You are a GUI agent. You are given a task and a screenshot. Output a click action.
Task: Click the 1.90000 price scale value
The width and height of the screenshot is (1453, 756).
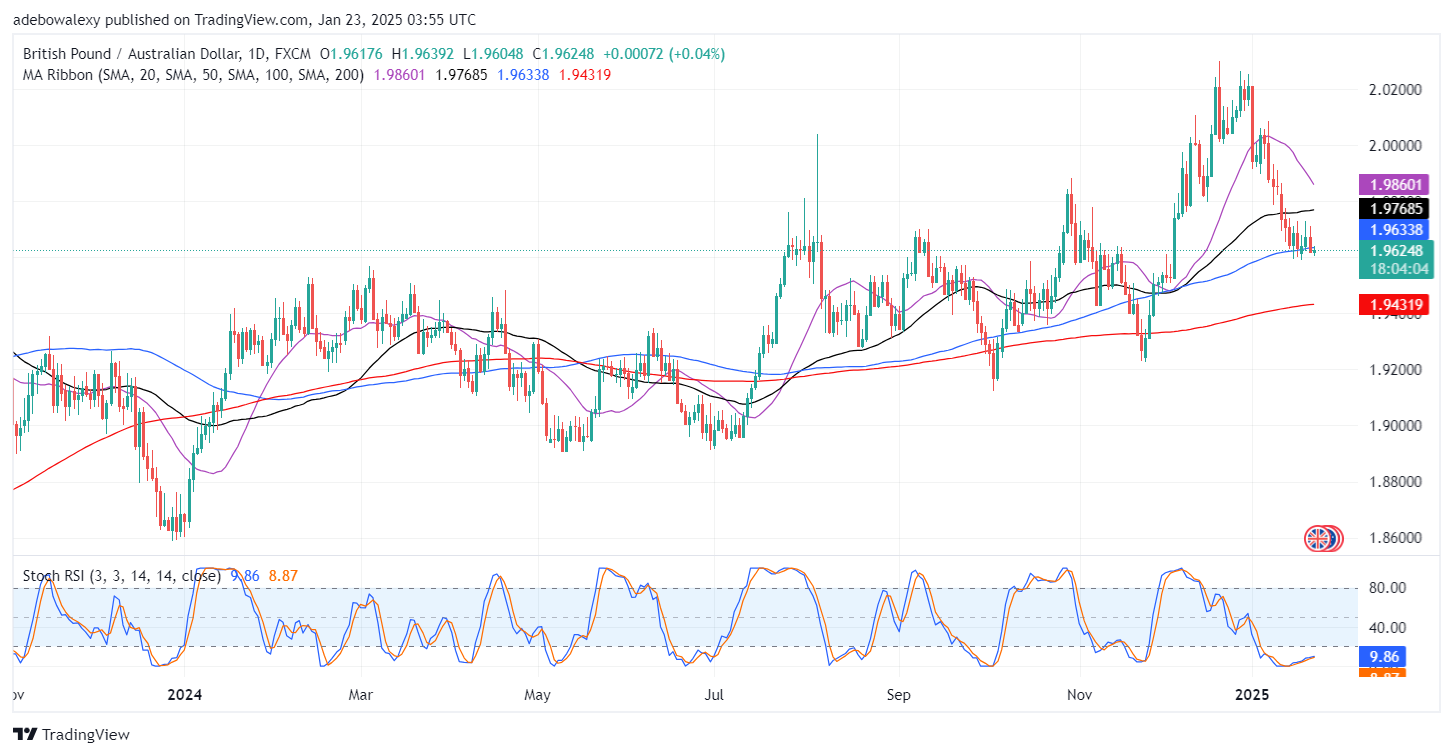coord(1394,426)
